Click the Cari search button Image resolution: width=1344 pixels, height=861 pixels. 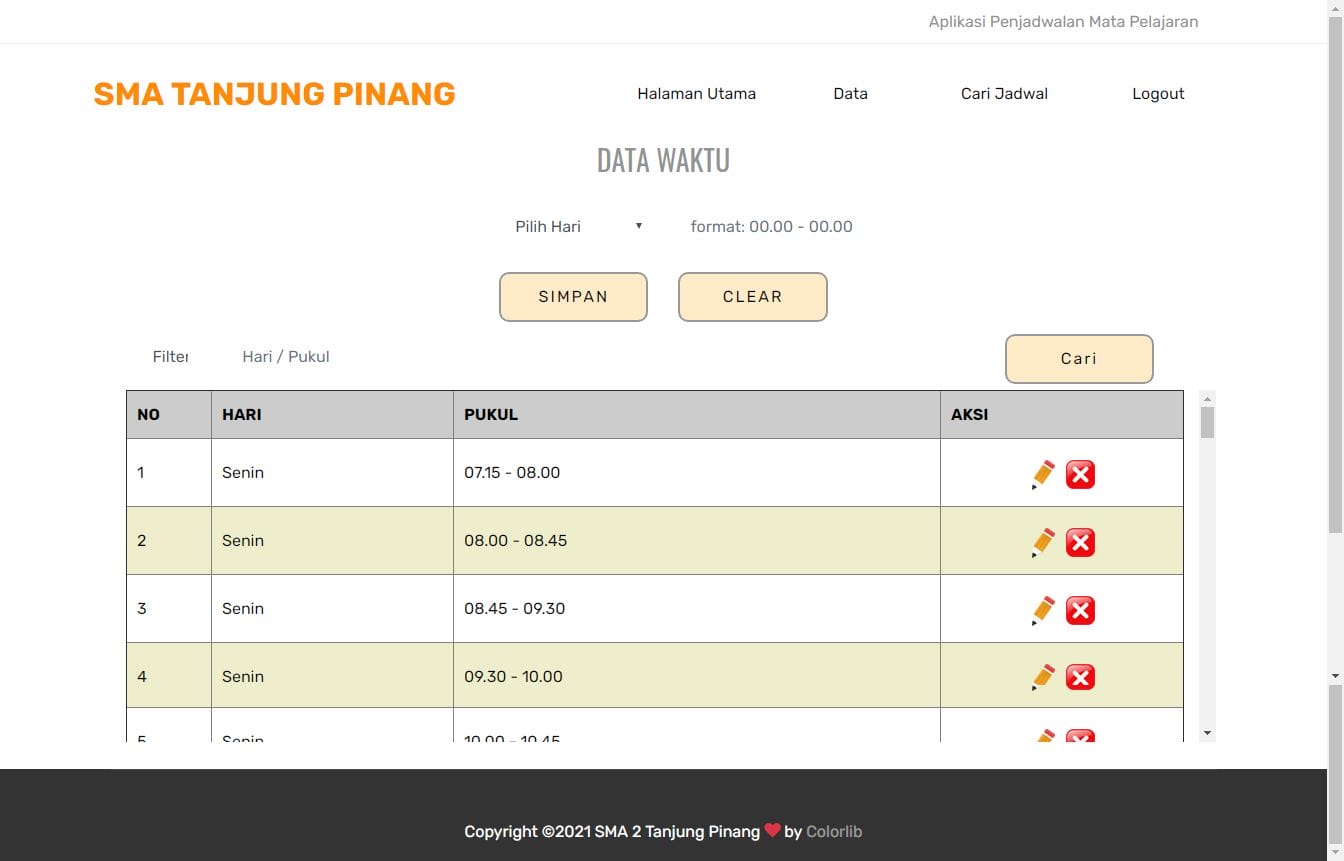point(1078,359)
